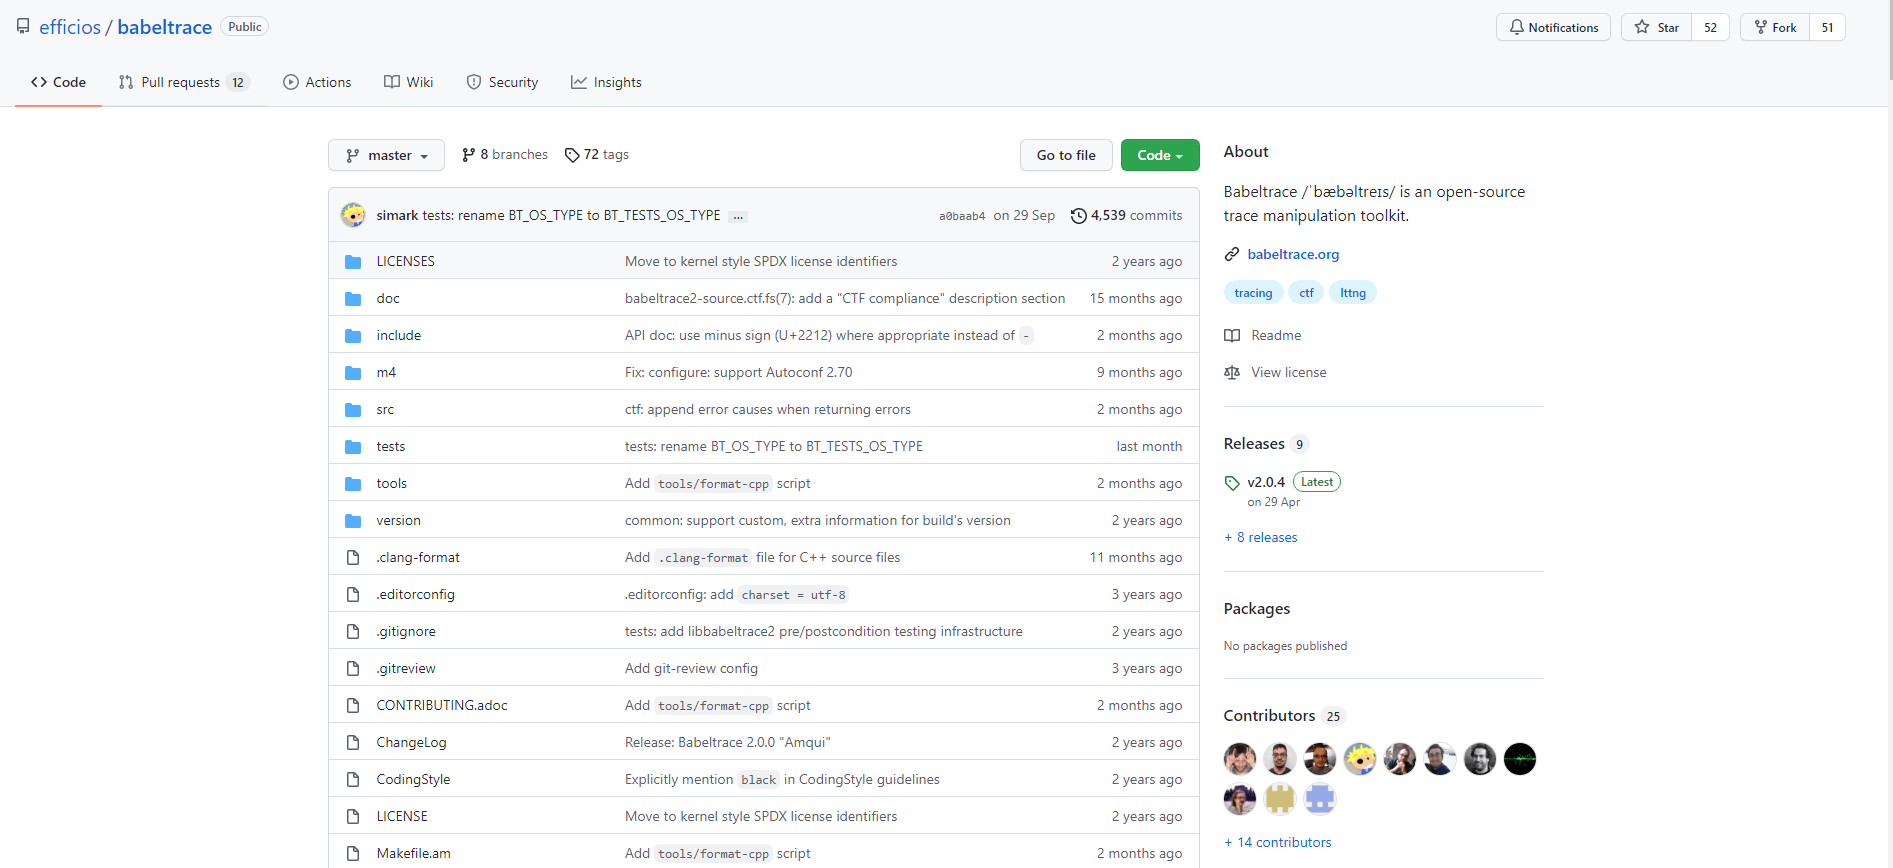Image resolution: width=1893 pixels, height=868 pixels.
Task: Expand the commit message ellipsis
Action: (x=738, y=216)
